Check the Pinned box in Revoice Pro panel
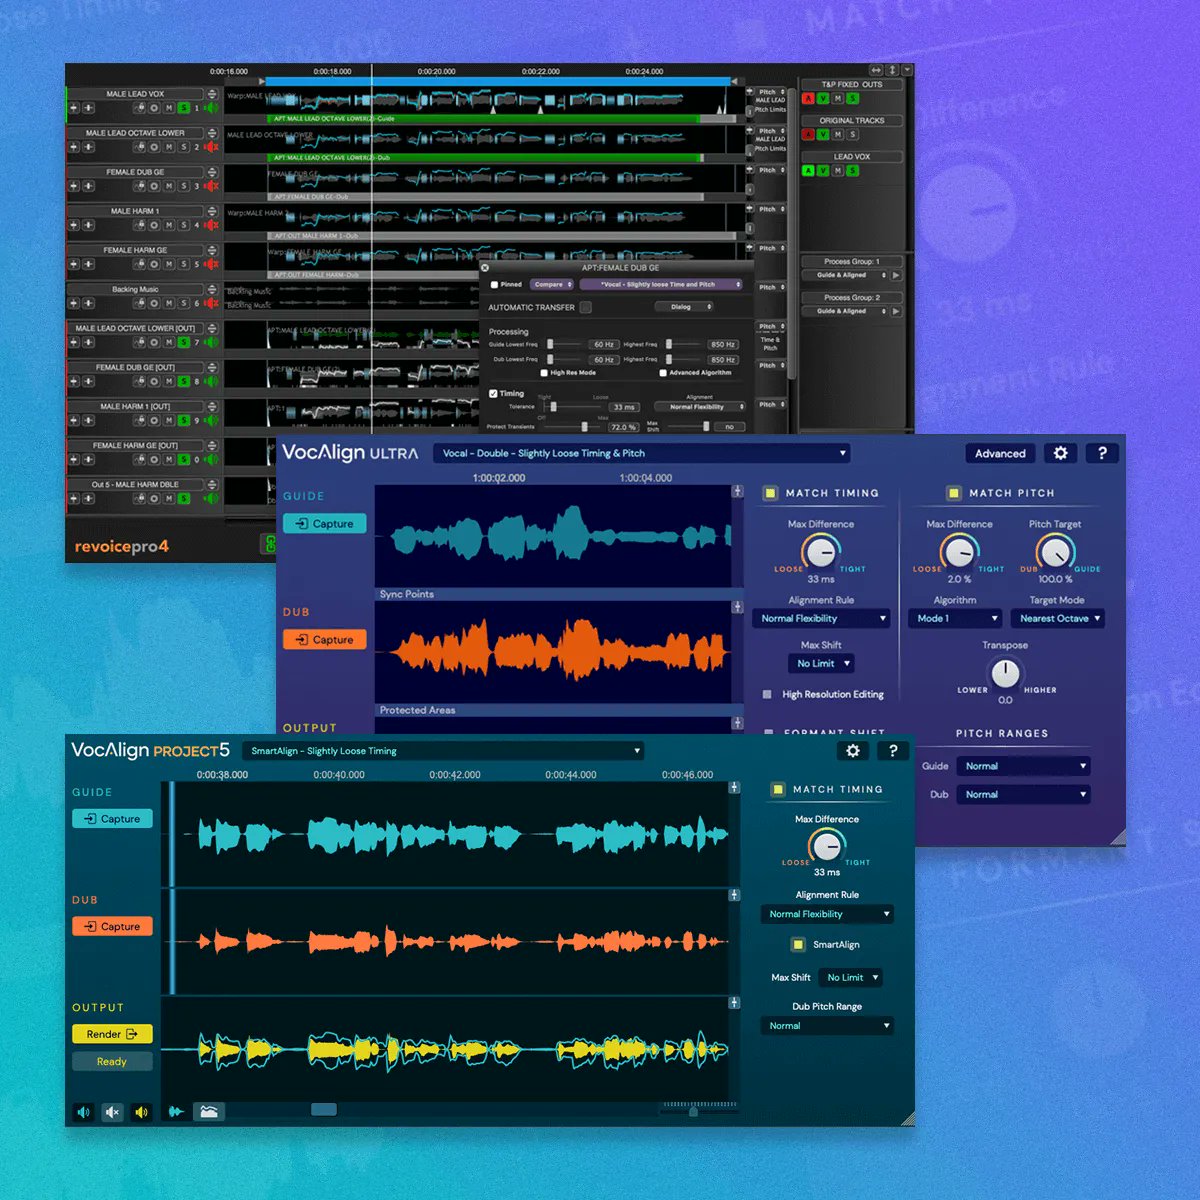The image size is (1200, 1200). [494, 285]
